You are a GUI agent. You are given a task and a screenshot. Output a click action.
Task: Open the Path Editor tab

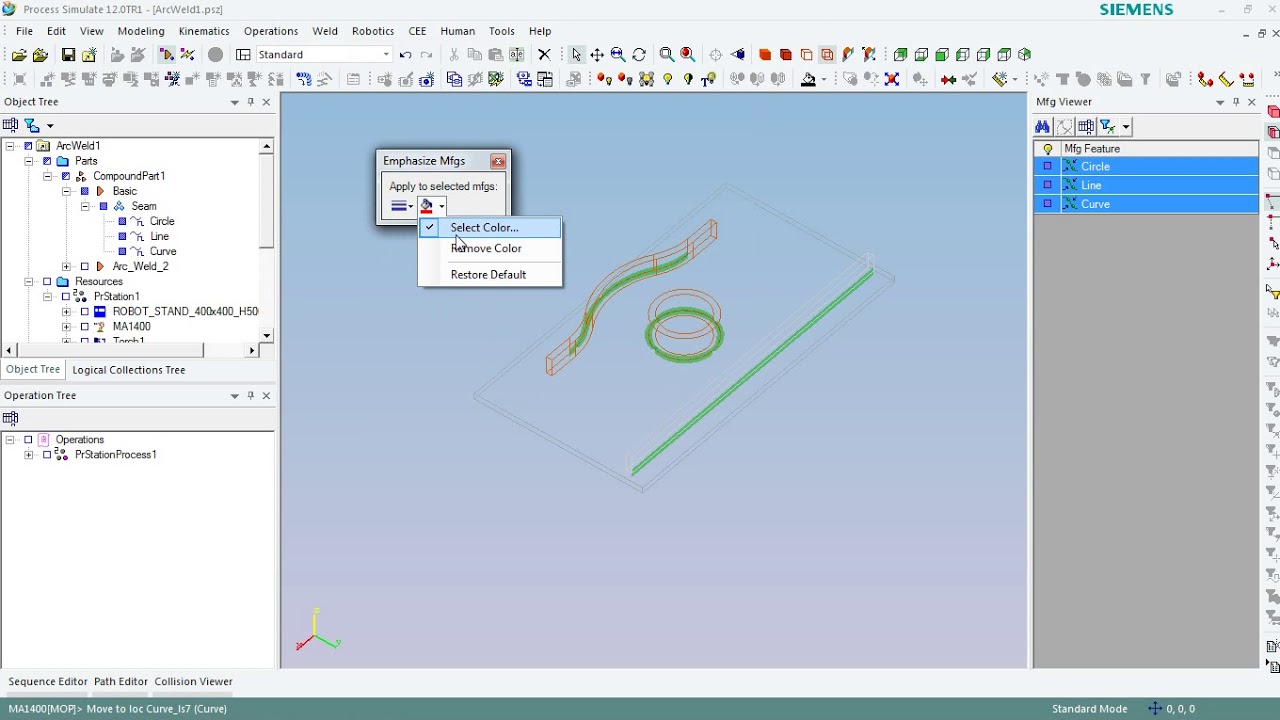[x=121, y=682]
